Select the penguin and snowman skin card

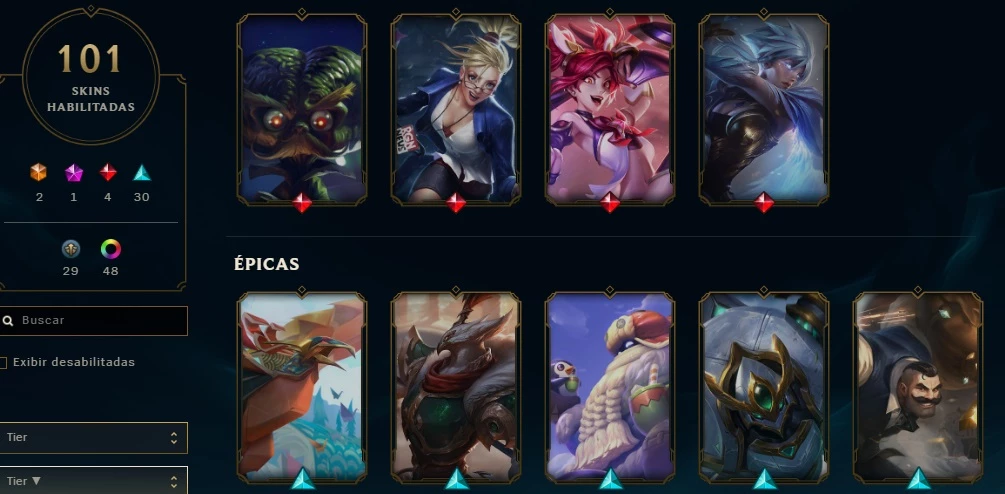[610, 387]
